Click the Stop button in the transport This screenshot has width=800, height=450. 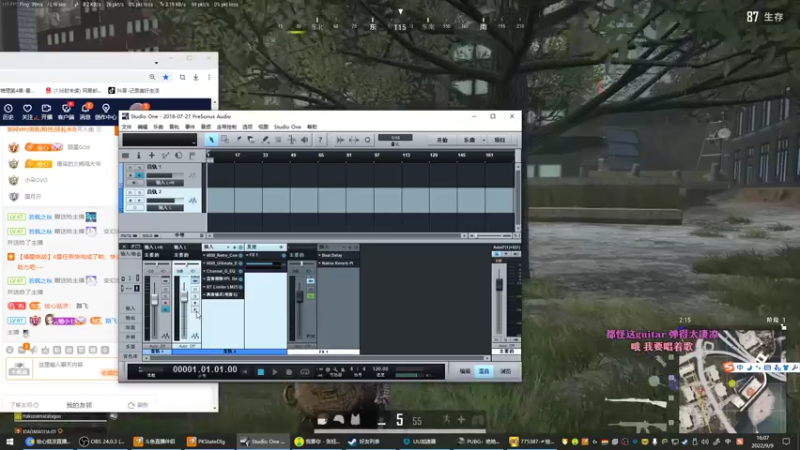pos(261,372)
